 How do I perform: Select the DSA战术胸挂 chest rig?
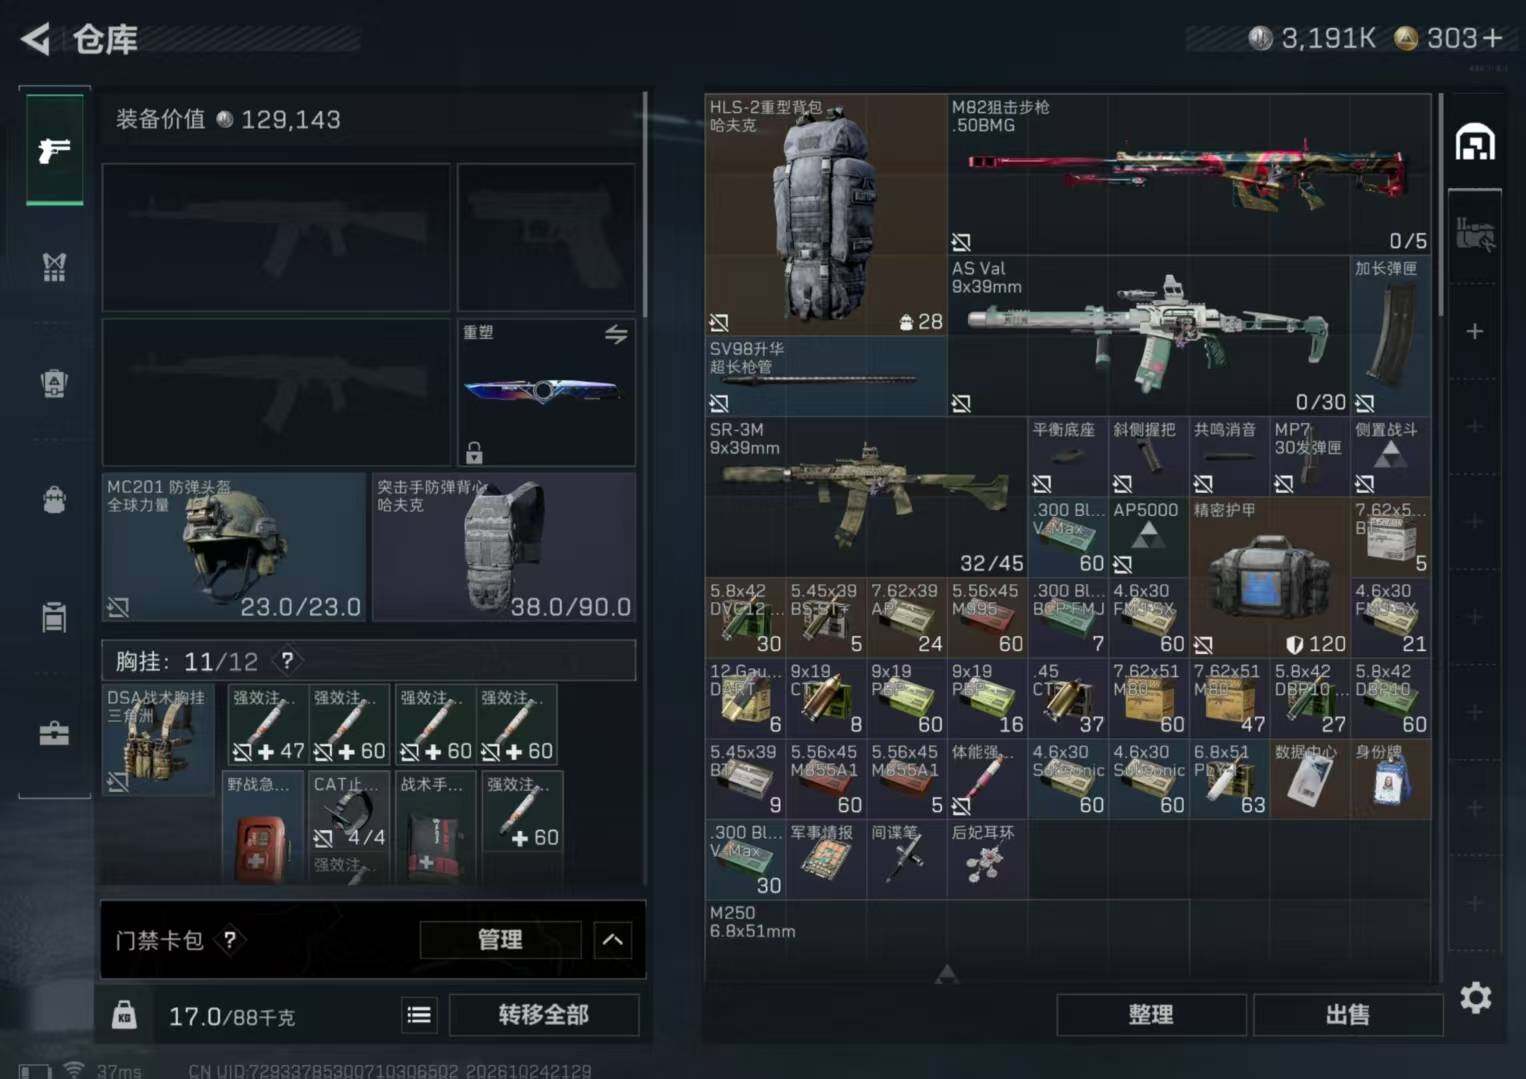158,739
